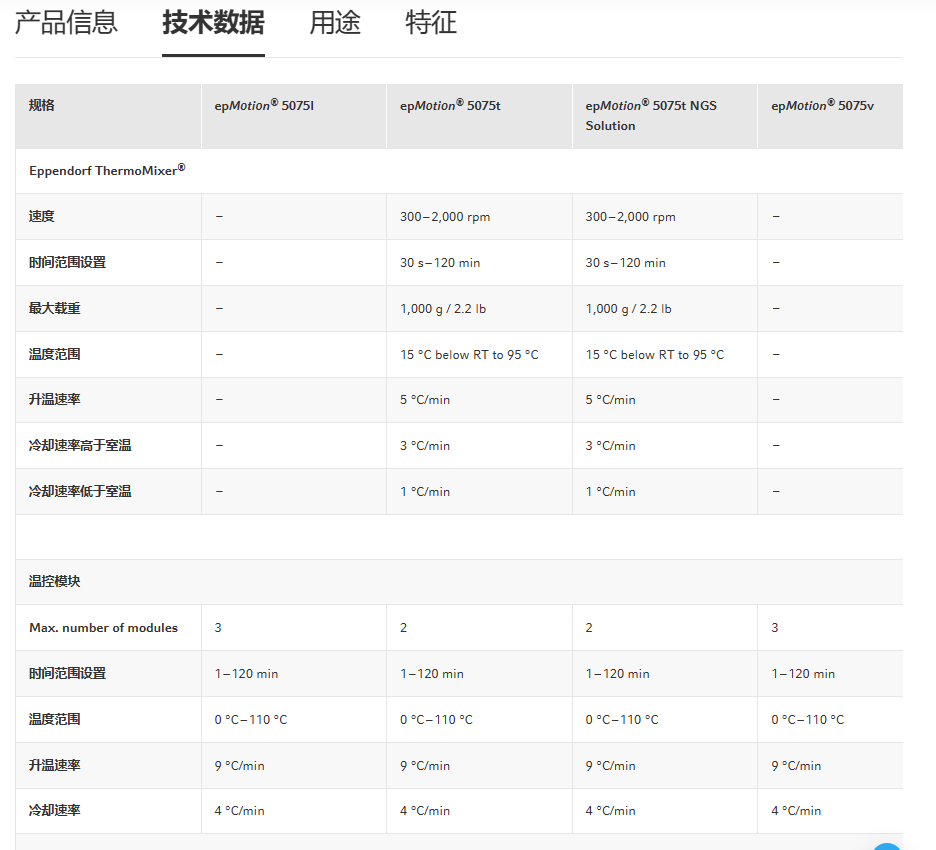This screenshot has width=936, height=850.
Task: Click the 5 °C/min value under NGS Solution
Action: click(611, 400)
